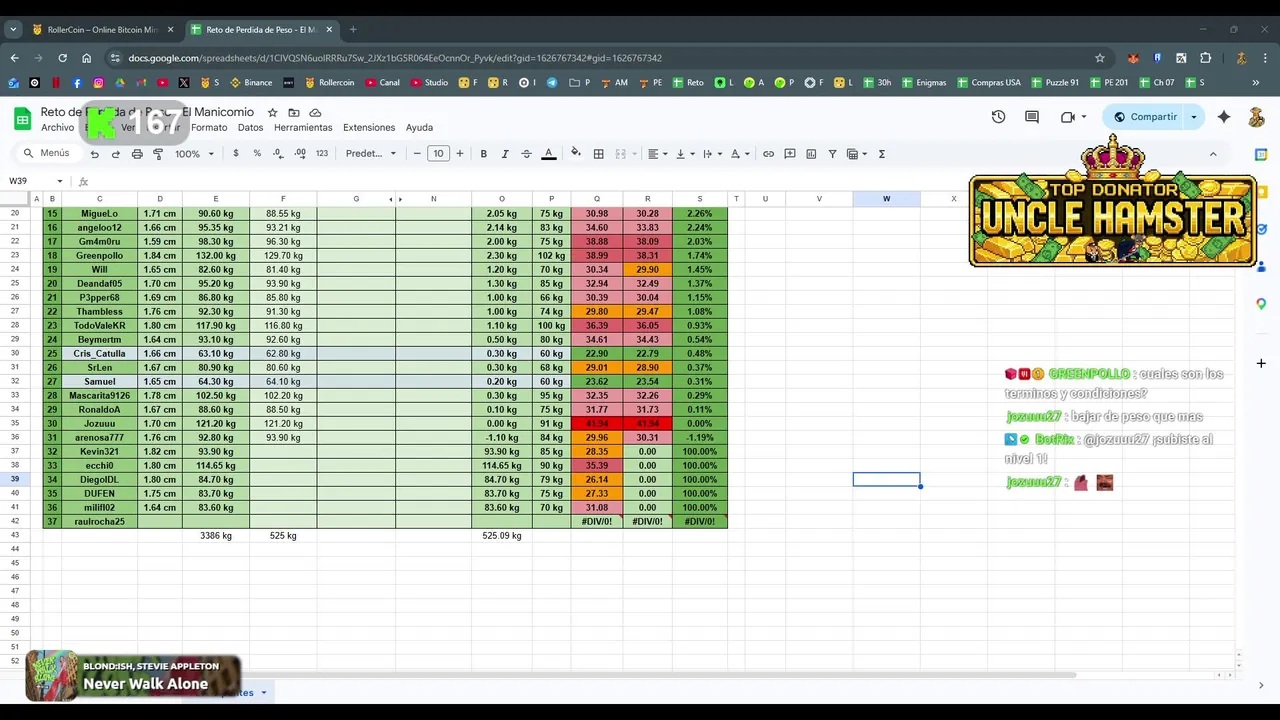Open vertical align dropdown
Screen dimensions: 1280x720
click(684, 154)
